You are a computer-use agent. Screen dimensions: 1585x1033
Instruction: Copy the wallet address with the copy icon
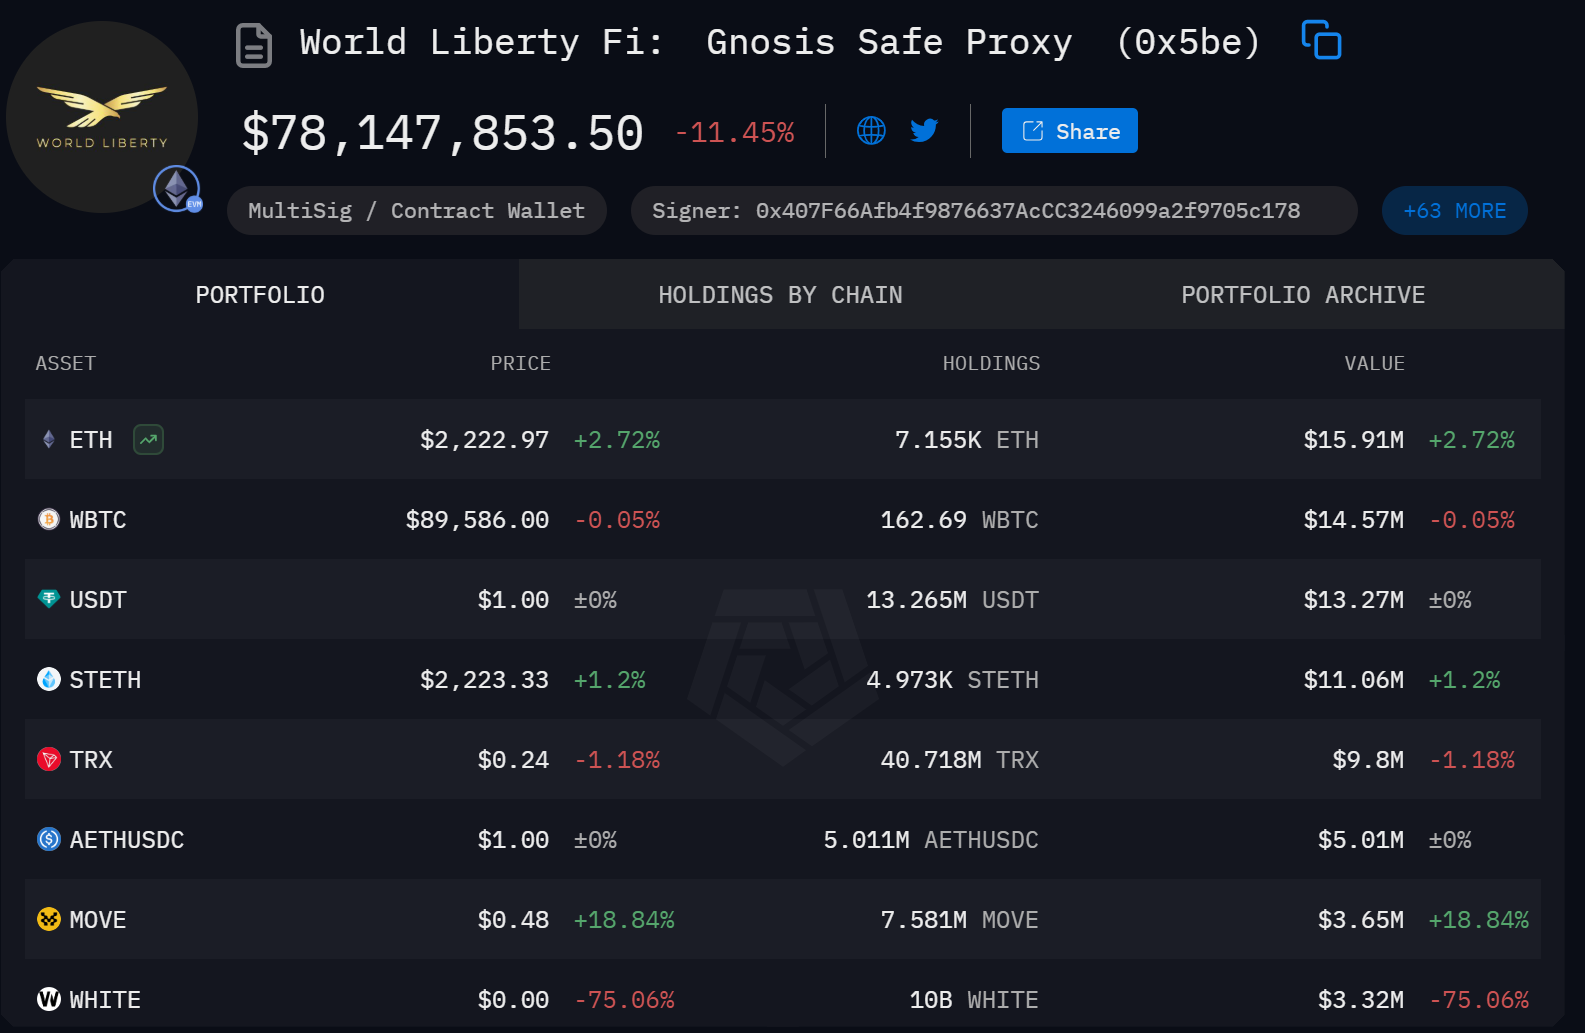[1321, 40]
